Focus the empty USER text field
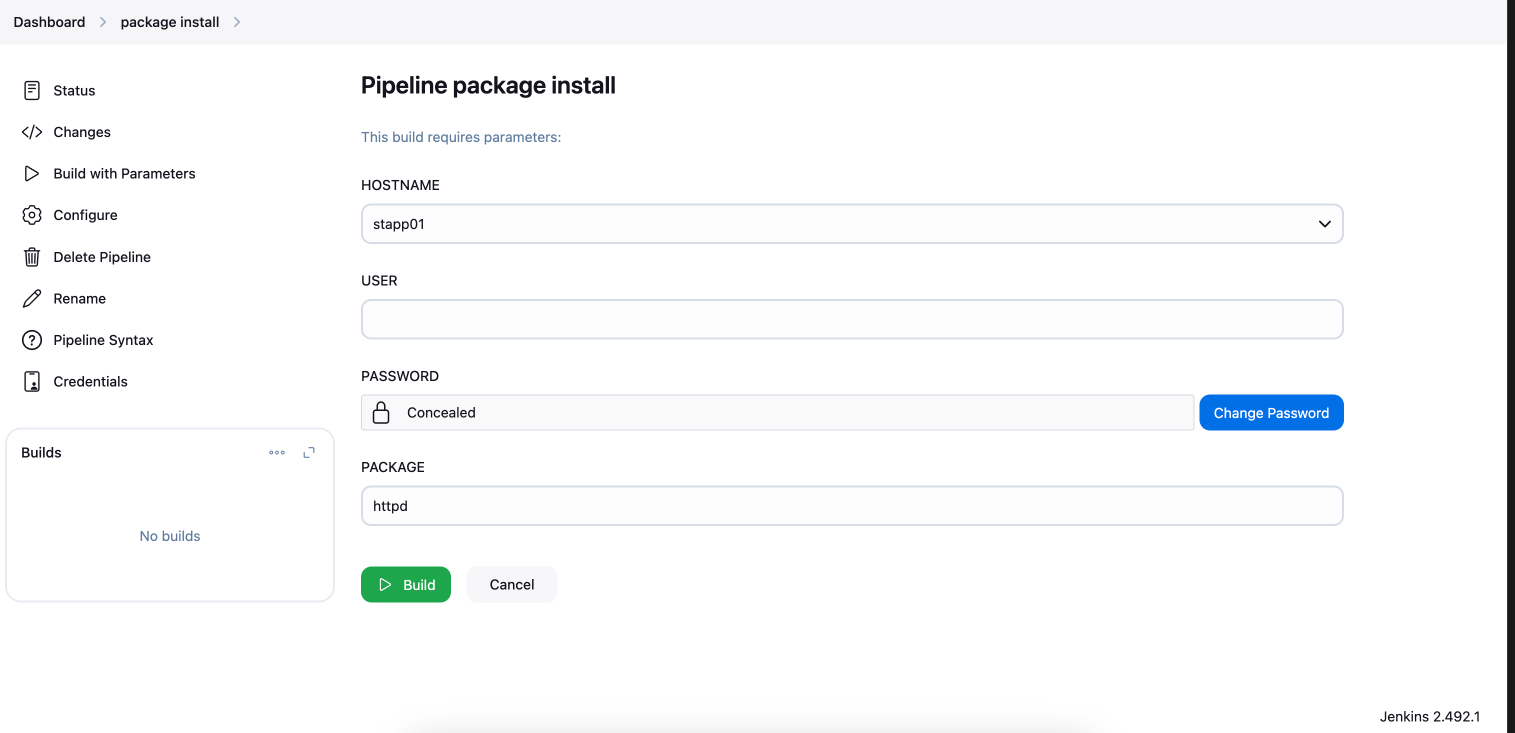Image resolution: width=1515 pixels, height=733 pixels. [851, 320]
